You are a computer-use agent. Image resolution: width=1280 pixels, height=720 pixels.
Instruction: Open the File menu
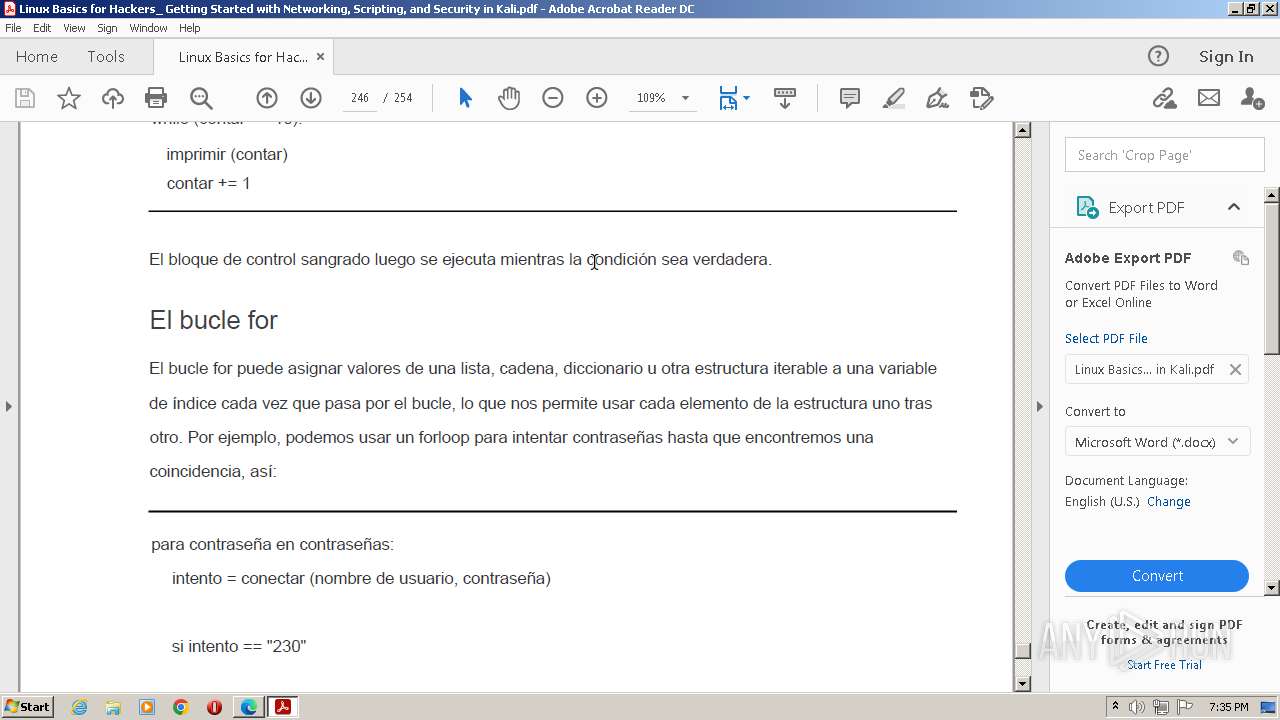coord(13,28)
